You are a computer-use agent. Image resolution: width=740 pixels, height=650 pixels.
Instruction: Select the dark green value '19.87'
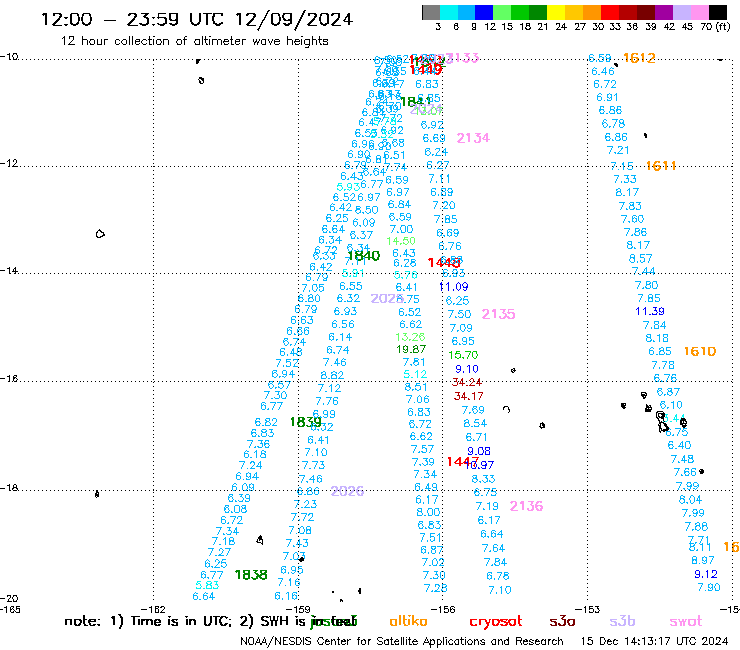pyautogui.click(x=411, y=349)
